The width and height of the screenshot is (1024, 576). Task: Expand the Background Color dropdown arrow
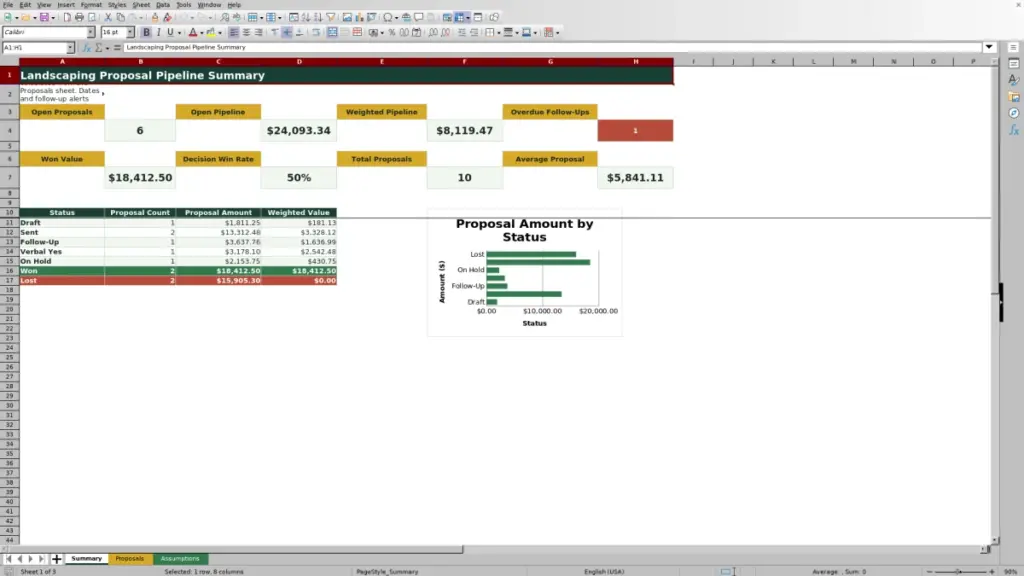click(220, 33)
